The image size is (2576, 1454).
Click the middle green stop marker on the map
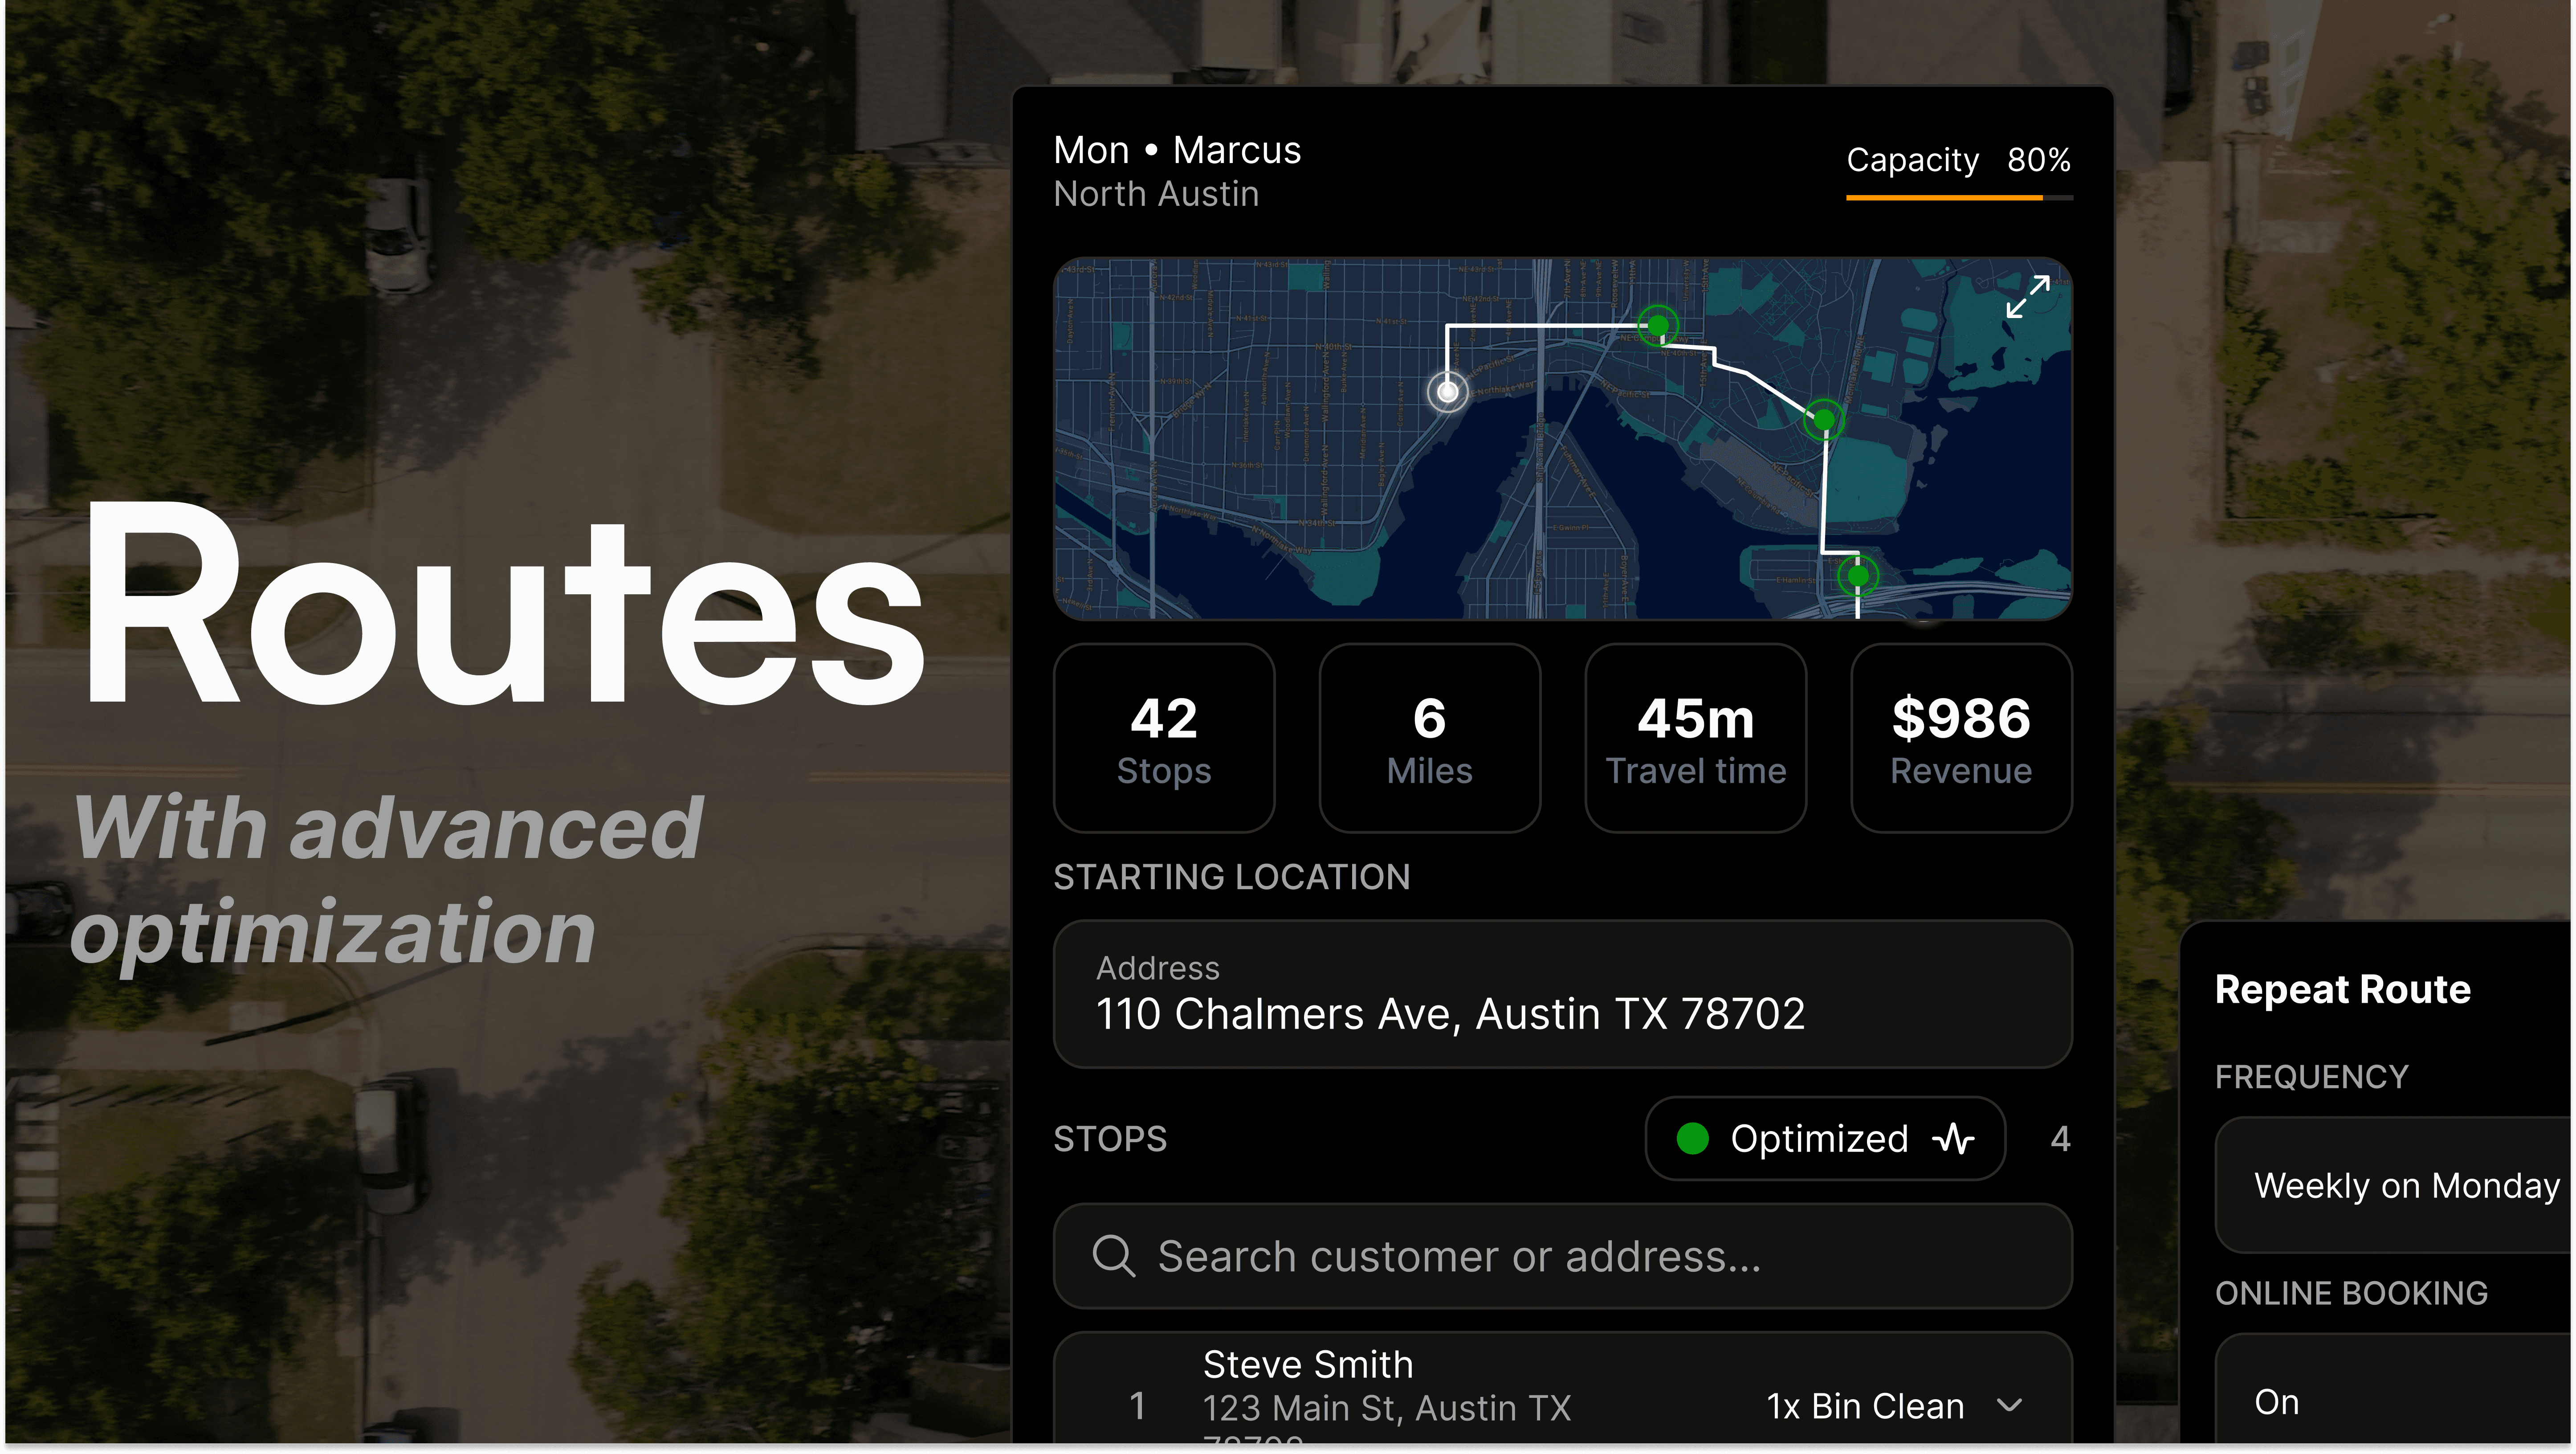[x=1824, y=419]
